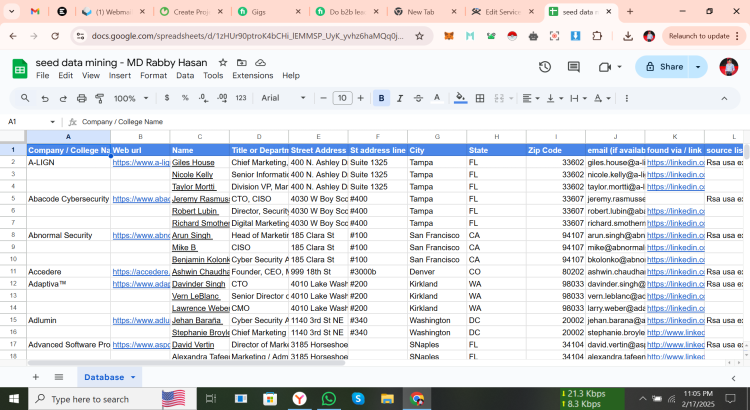Expand merge cells options arrow
The width and height of the screenshot is (750, 410).
click(x=511, y=99)
